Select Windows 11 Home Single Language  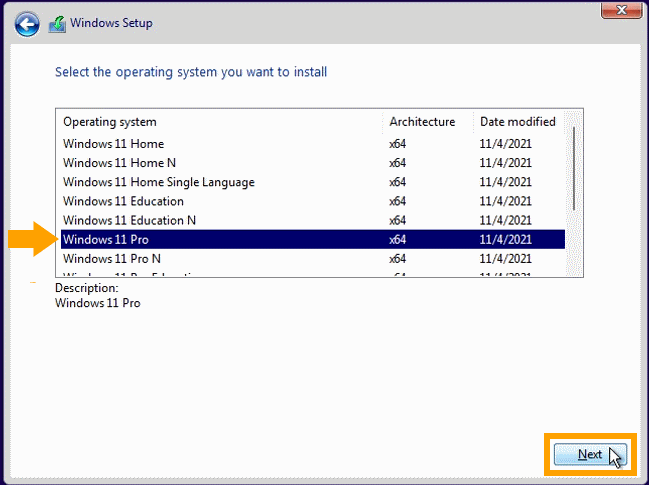pyautogui.click(x=313, y=182)
